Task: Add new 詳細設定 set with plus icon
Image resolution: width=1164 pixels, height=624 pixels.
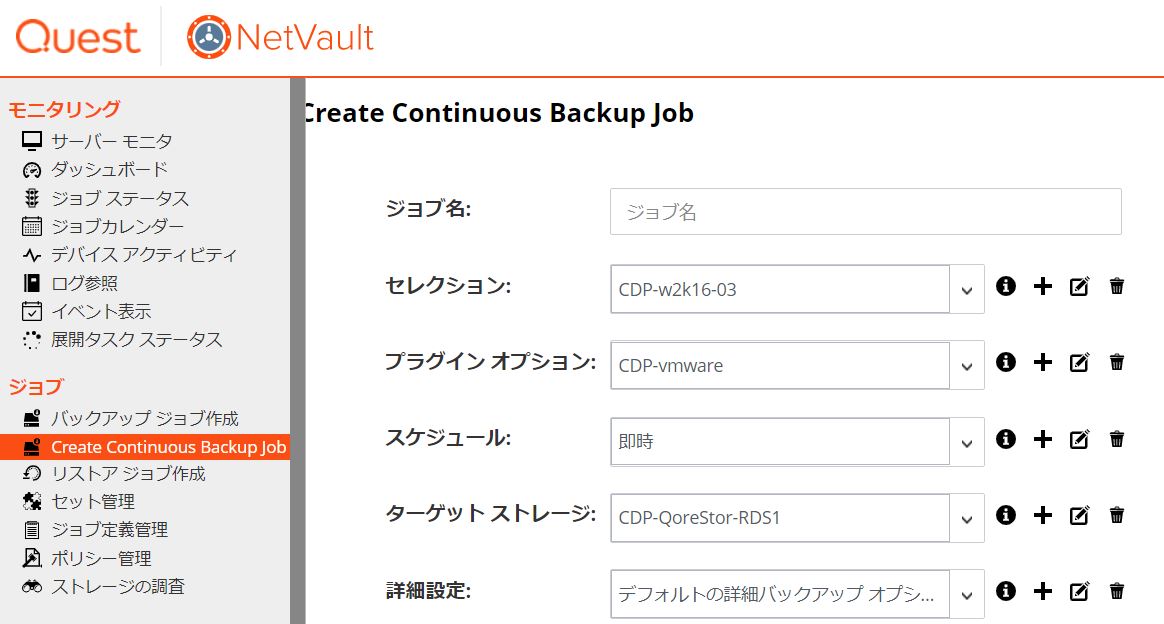Action: [1043, 591]
